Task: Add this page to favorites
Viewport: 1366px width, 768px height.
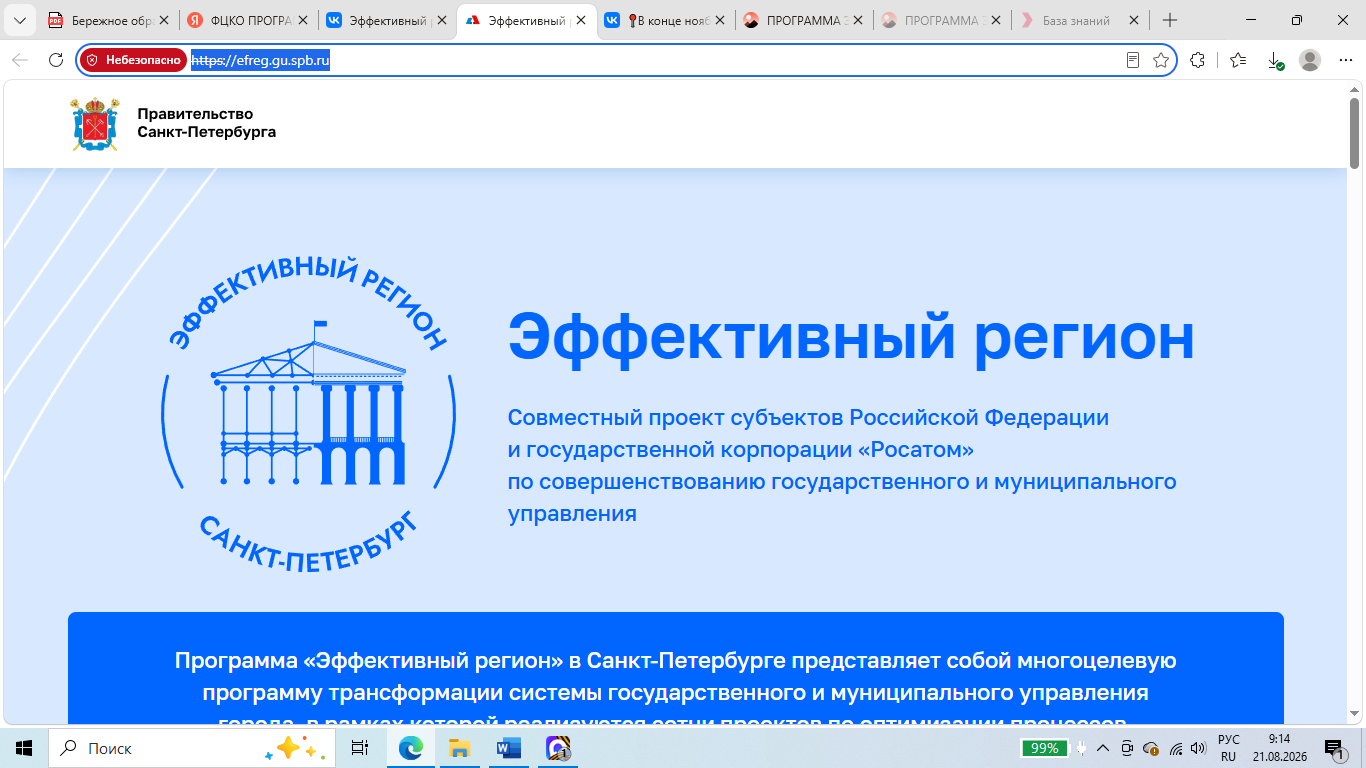Action: pyautogui.click(x=1161, y=60)
